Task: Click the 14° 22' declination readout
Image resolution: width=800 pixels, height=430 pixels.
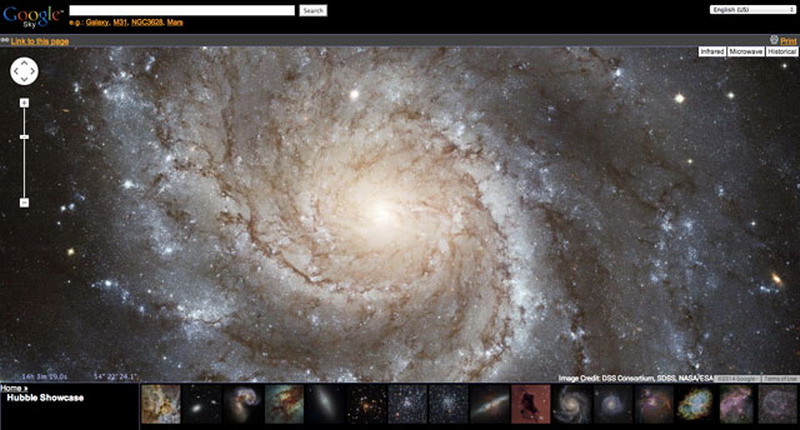Action: (116, 377)
